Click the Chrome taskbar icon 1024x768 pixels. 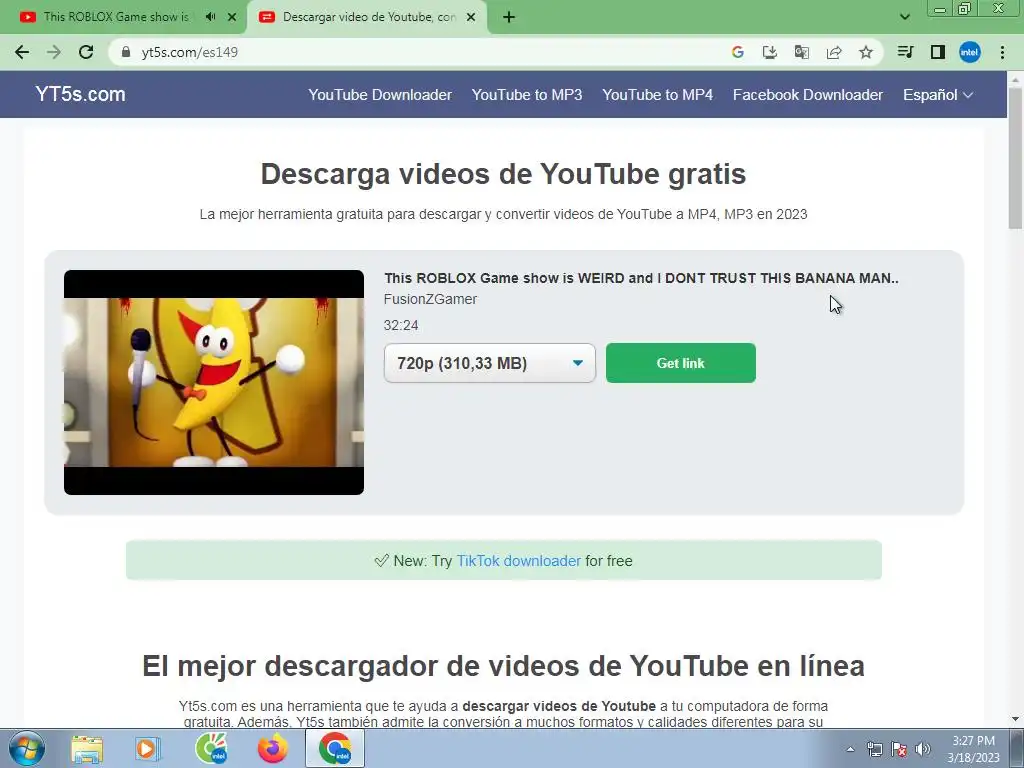[x=335, y=749]
